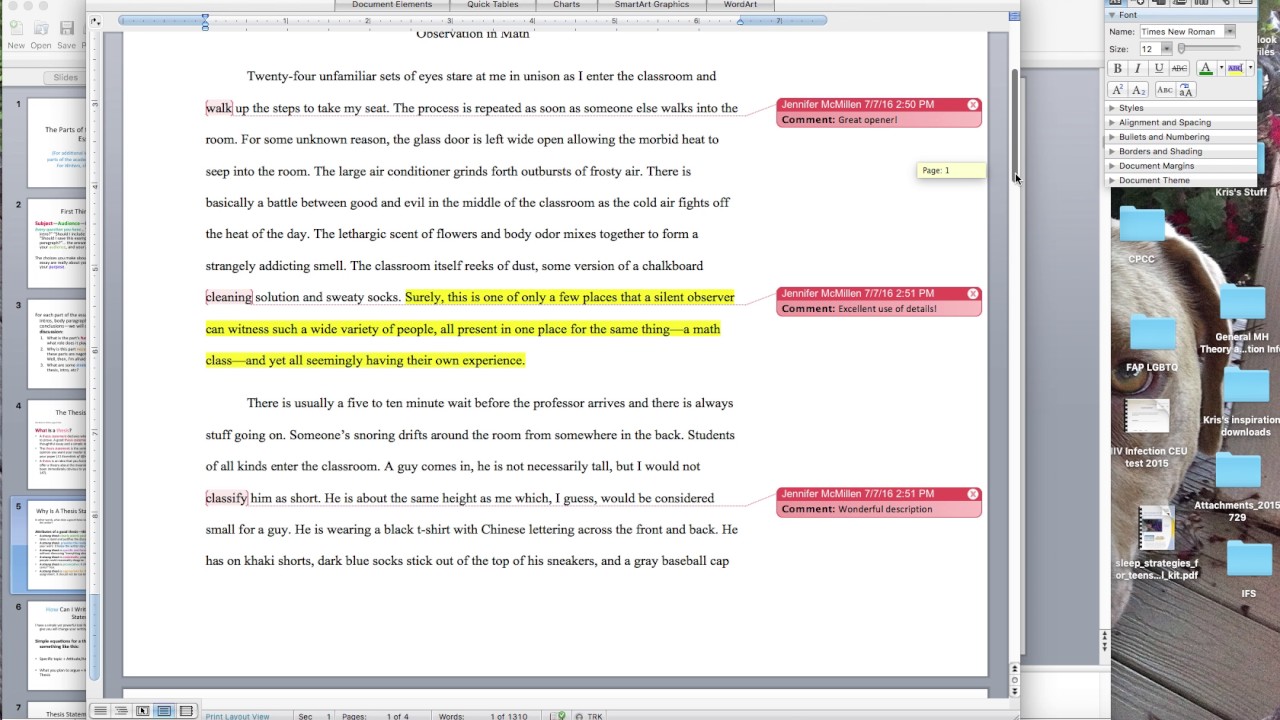The image size is (1280, 720).
Task: Click New icon in PowerPoint window
Action: 16,29
